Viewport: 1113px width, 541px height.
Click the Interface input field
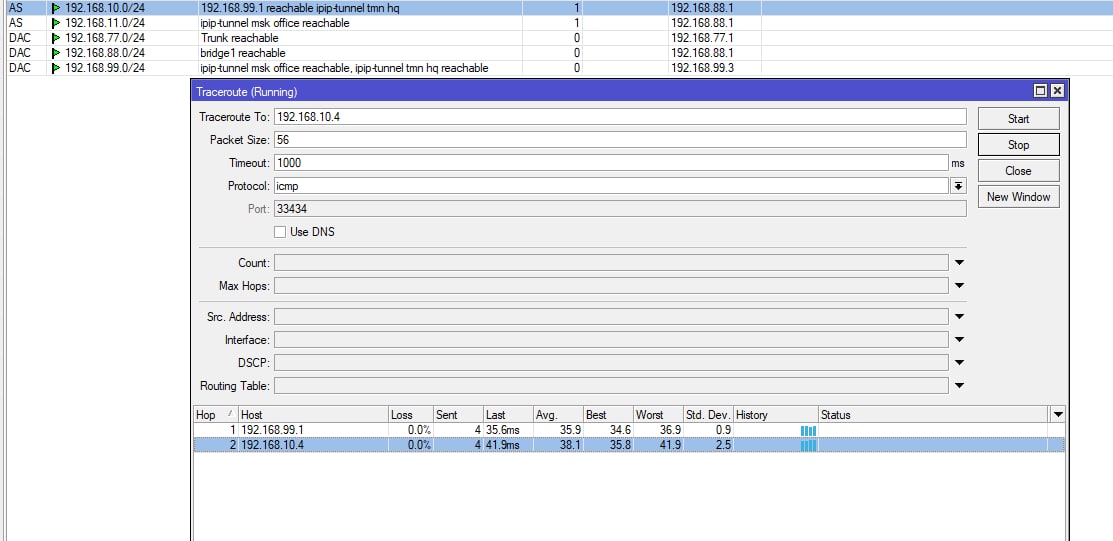pyautogui.click(x=610, y=340)
